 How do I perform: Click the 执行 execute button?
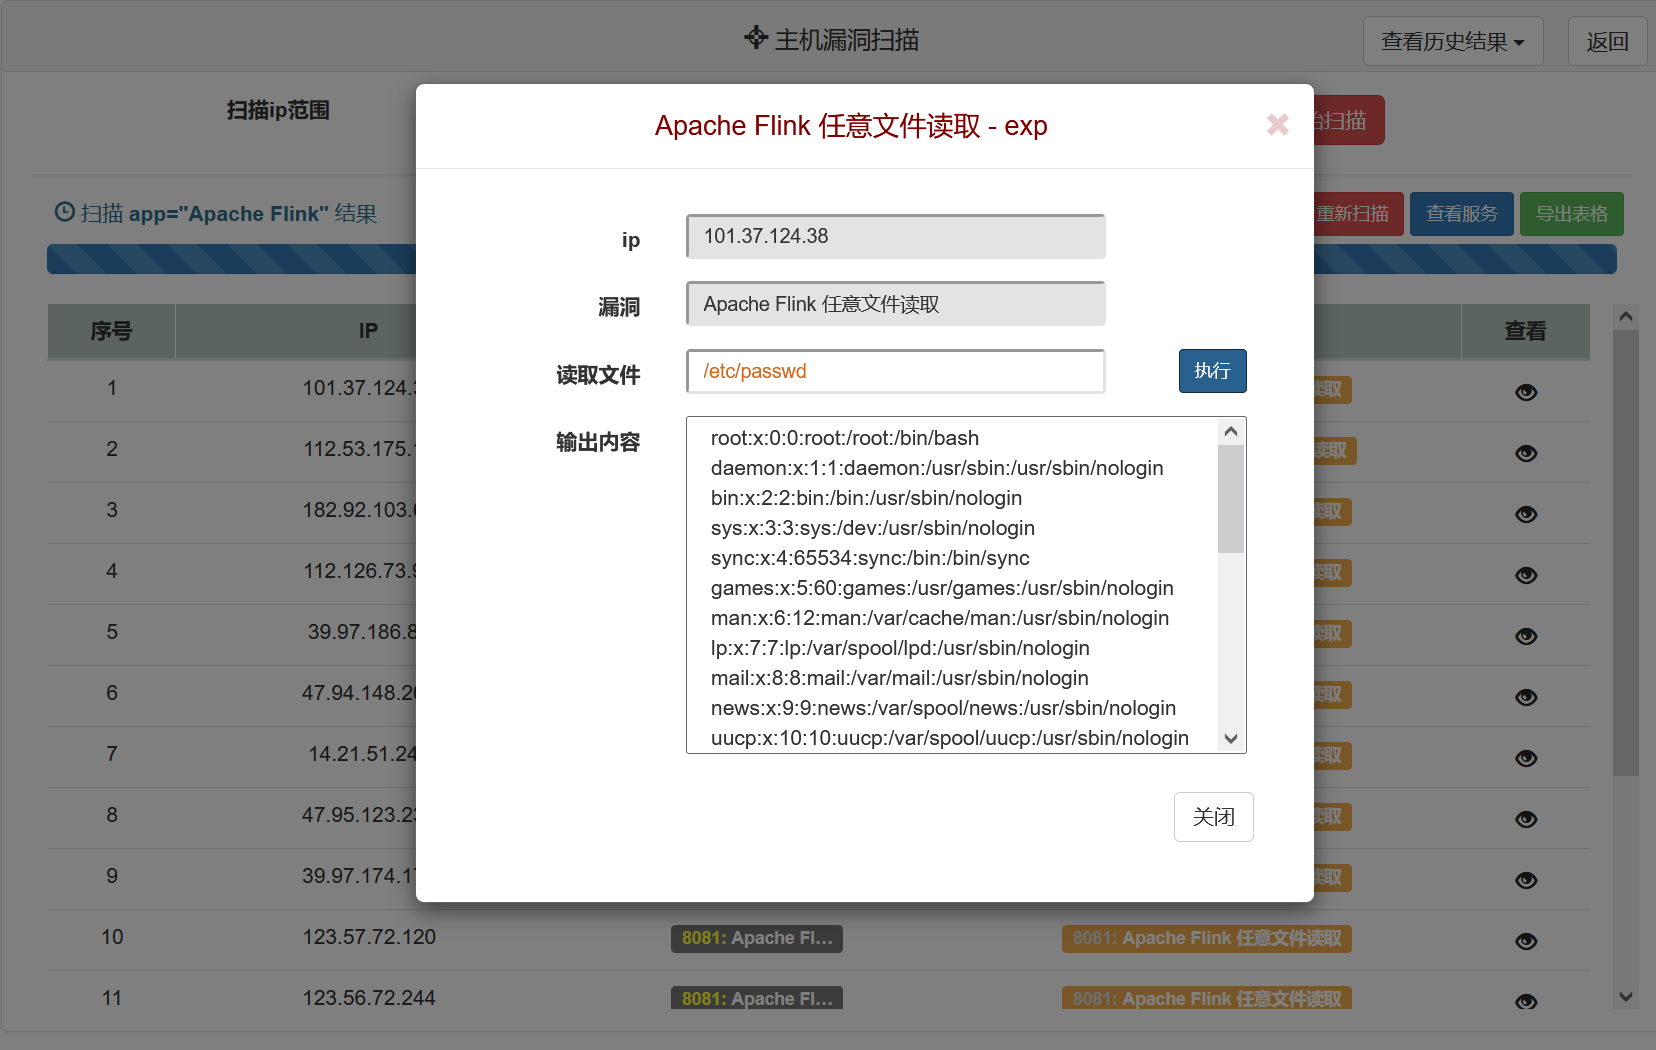click(x=1212, y=371)
